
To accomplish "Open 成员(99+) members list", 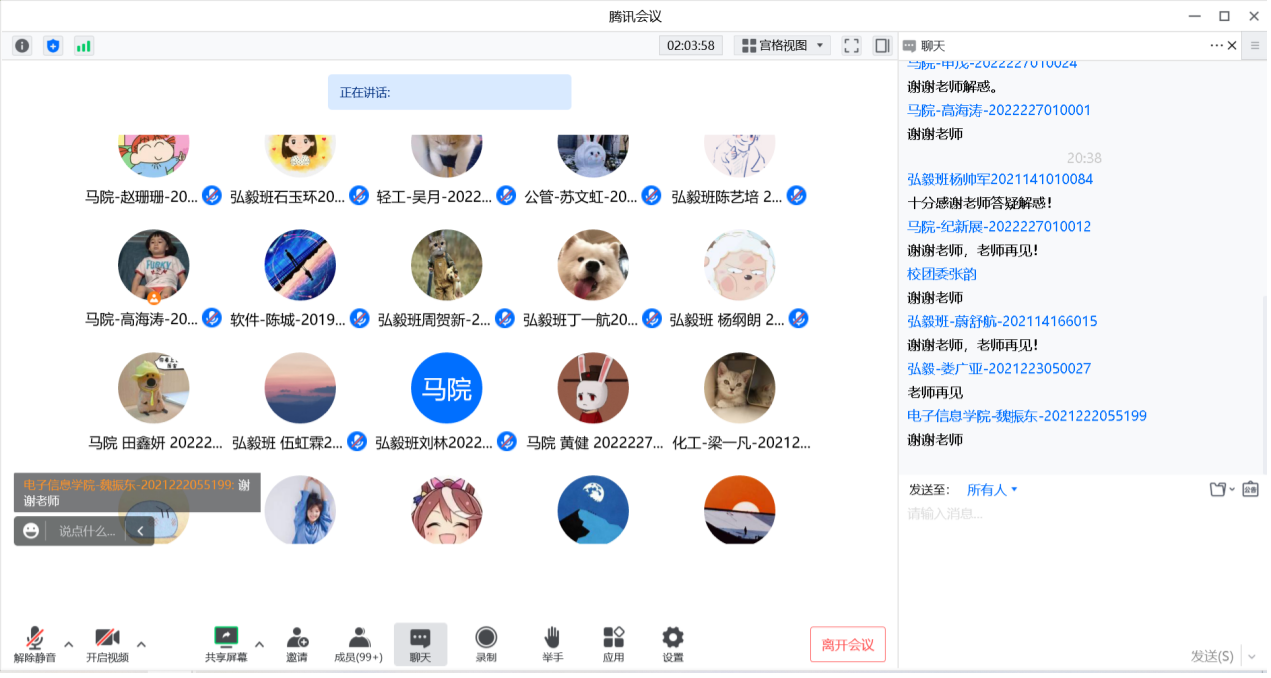I will (x=359, y=645).
